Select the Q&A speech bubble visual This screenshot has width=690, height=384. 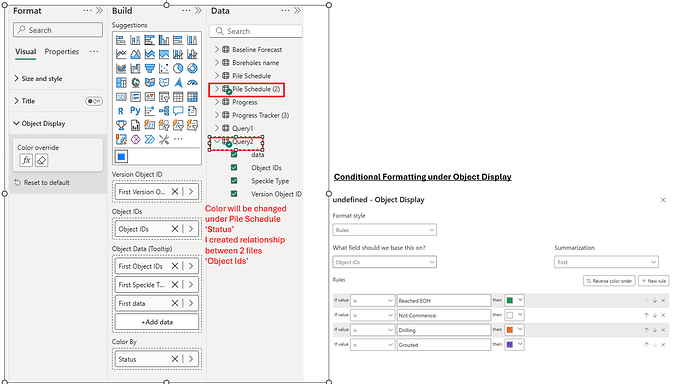tap(178, 111)
